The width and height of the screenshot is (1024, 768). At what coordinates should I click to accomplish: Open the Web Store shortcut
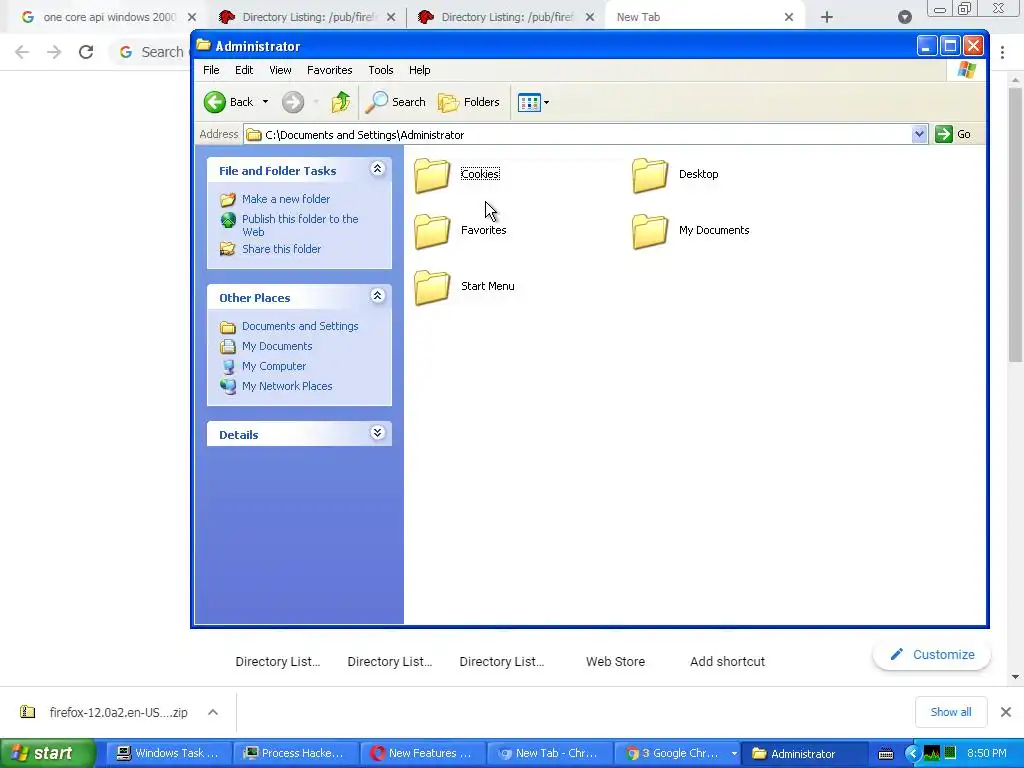pyautogui.click(x=615, y=662)
